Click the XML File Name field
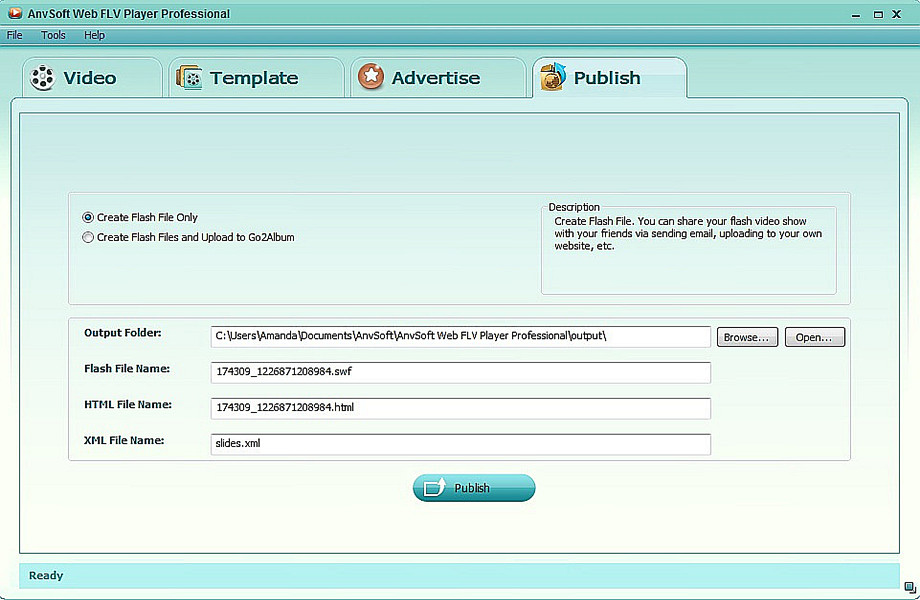Image resolution: width=920 pixels, height=600 pixels. click(461, 443)
